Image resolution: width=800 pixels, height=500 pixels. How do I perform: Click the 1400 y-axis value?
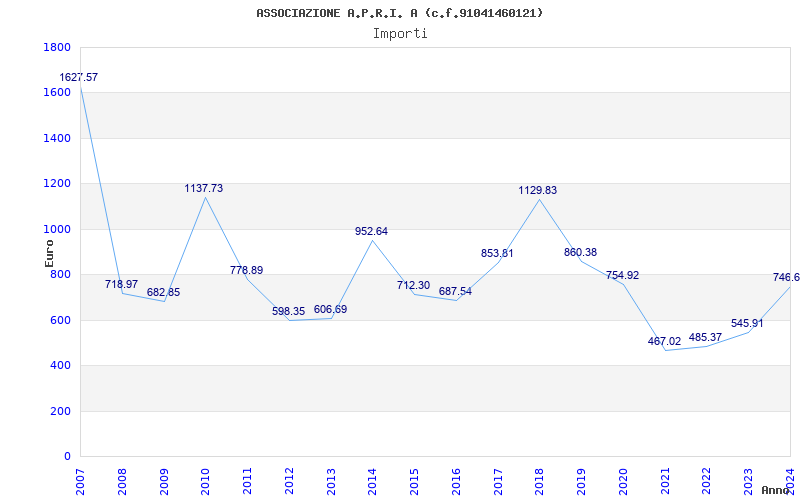click(x=57, y=138)
